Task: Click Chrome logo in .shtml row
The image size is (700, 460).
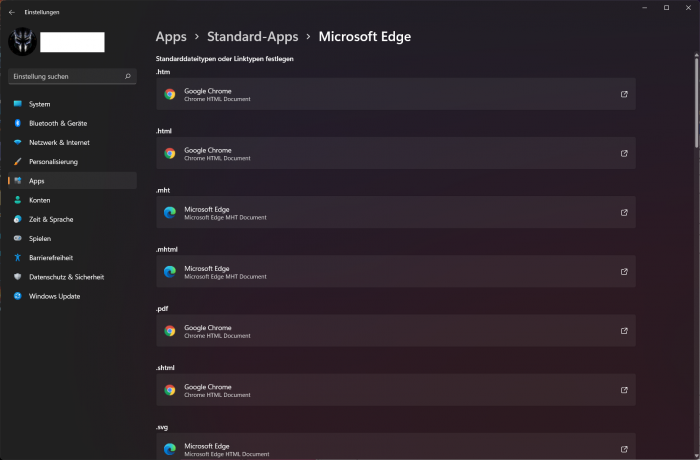Action: pos(170,390)
